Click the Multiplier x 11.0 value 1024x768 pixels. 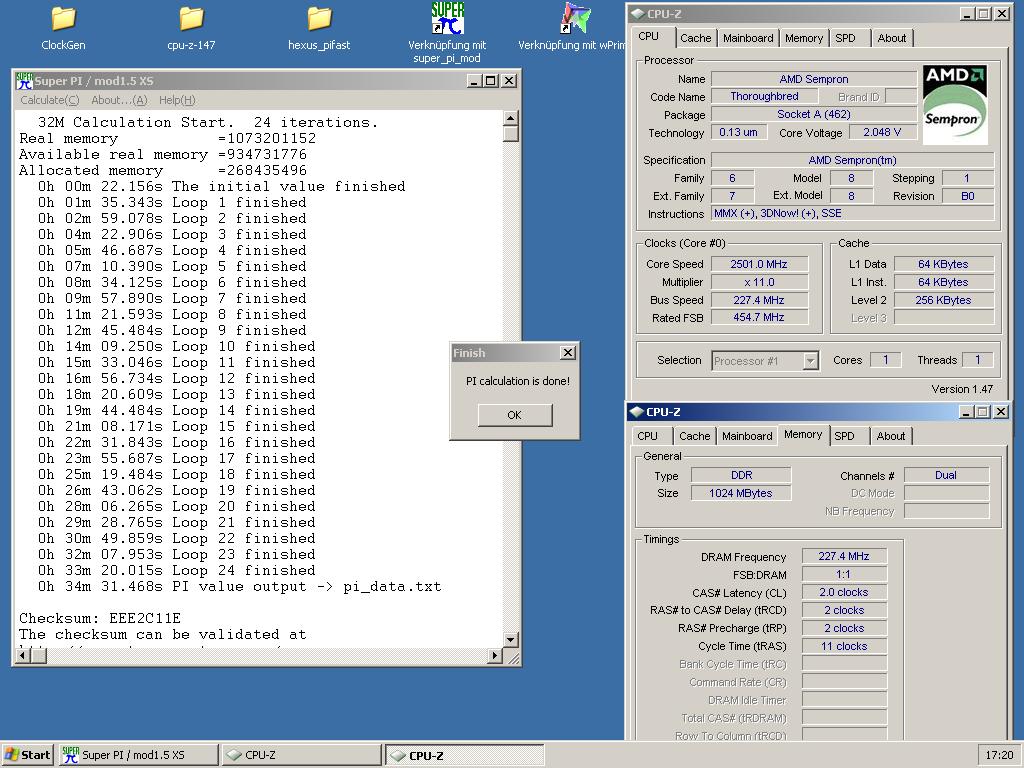click(760, 282)
